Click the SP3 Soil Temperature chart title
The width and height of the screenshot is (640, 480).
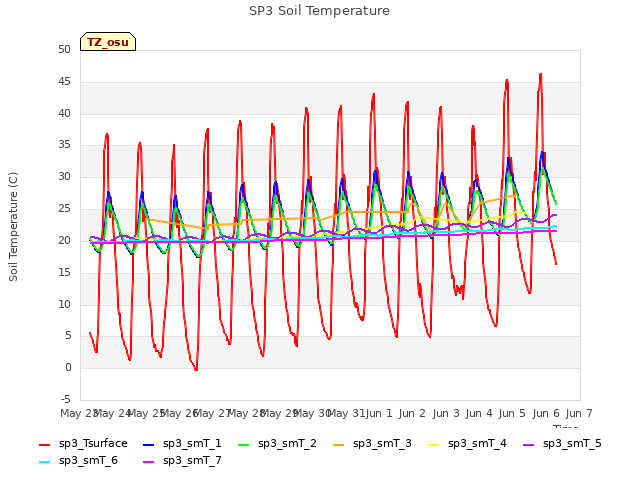319,11
